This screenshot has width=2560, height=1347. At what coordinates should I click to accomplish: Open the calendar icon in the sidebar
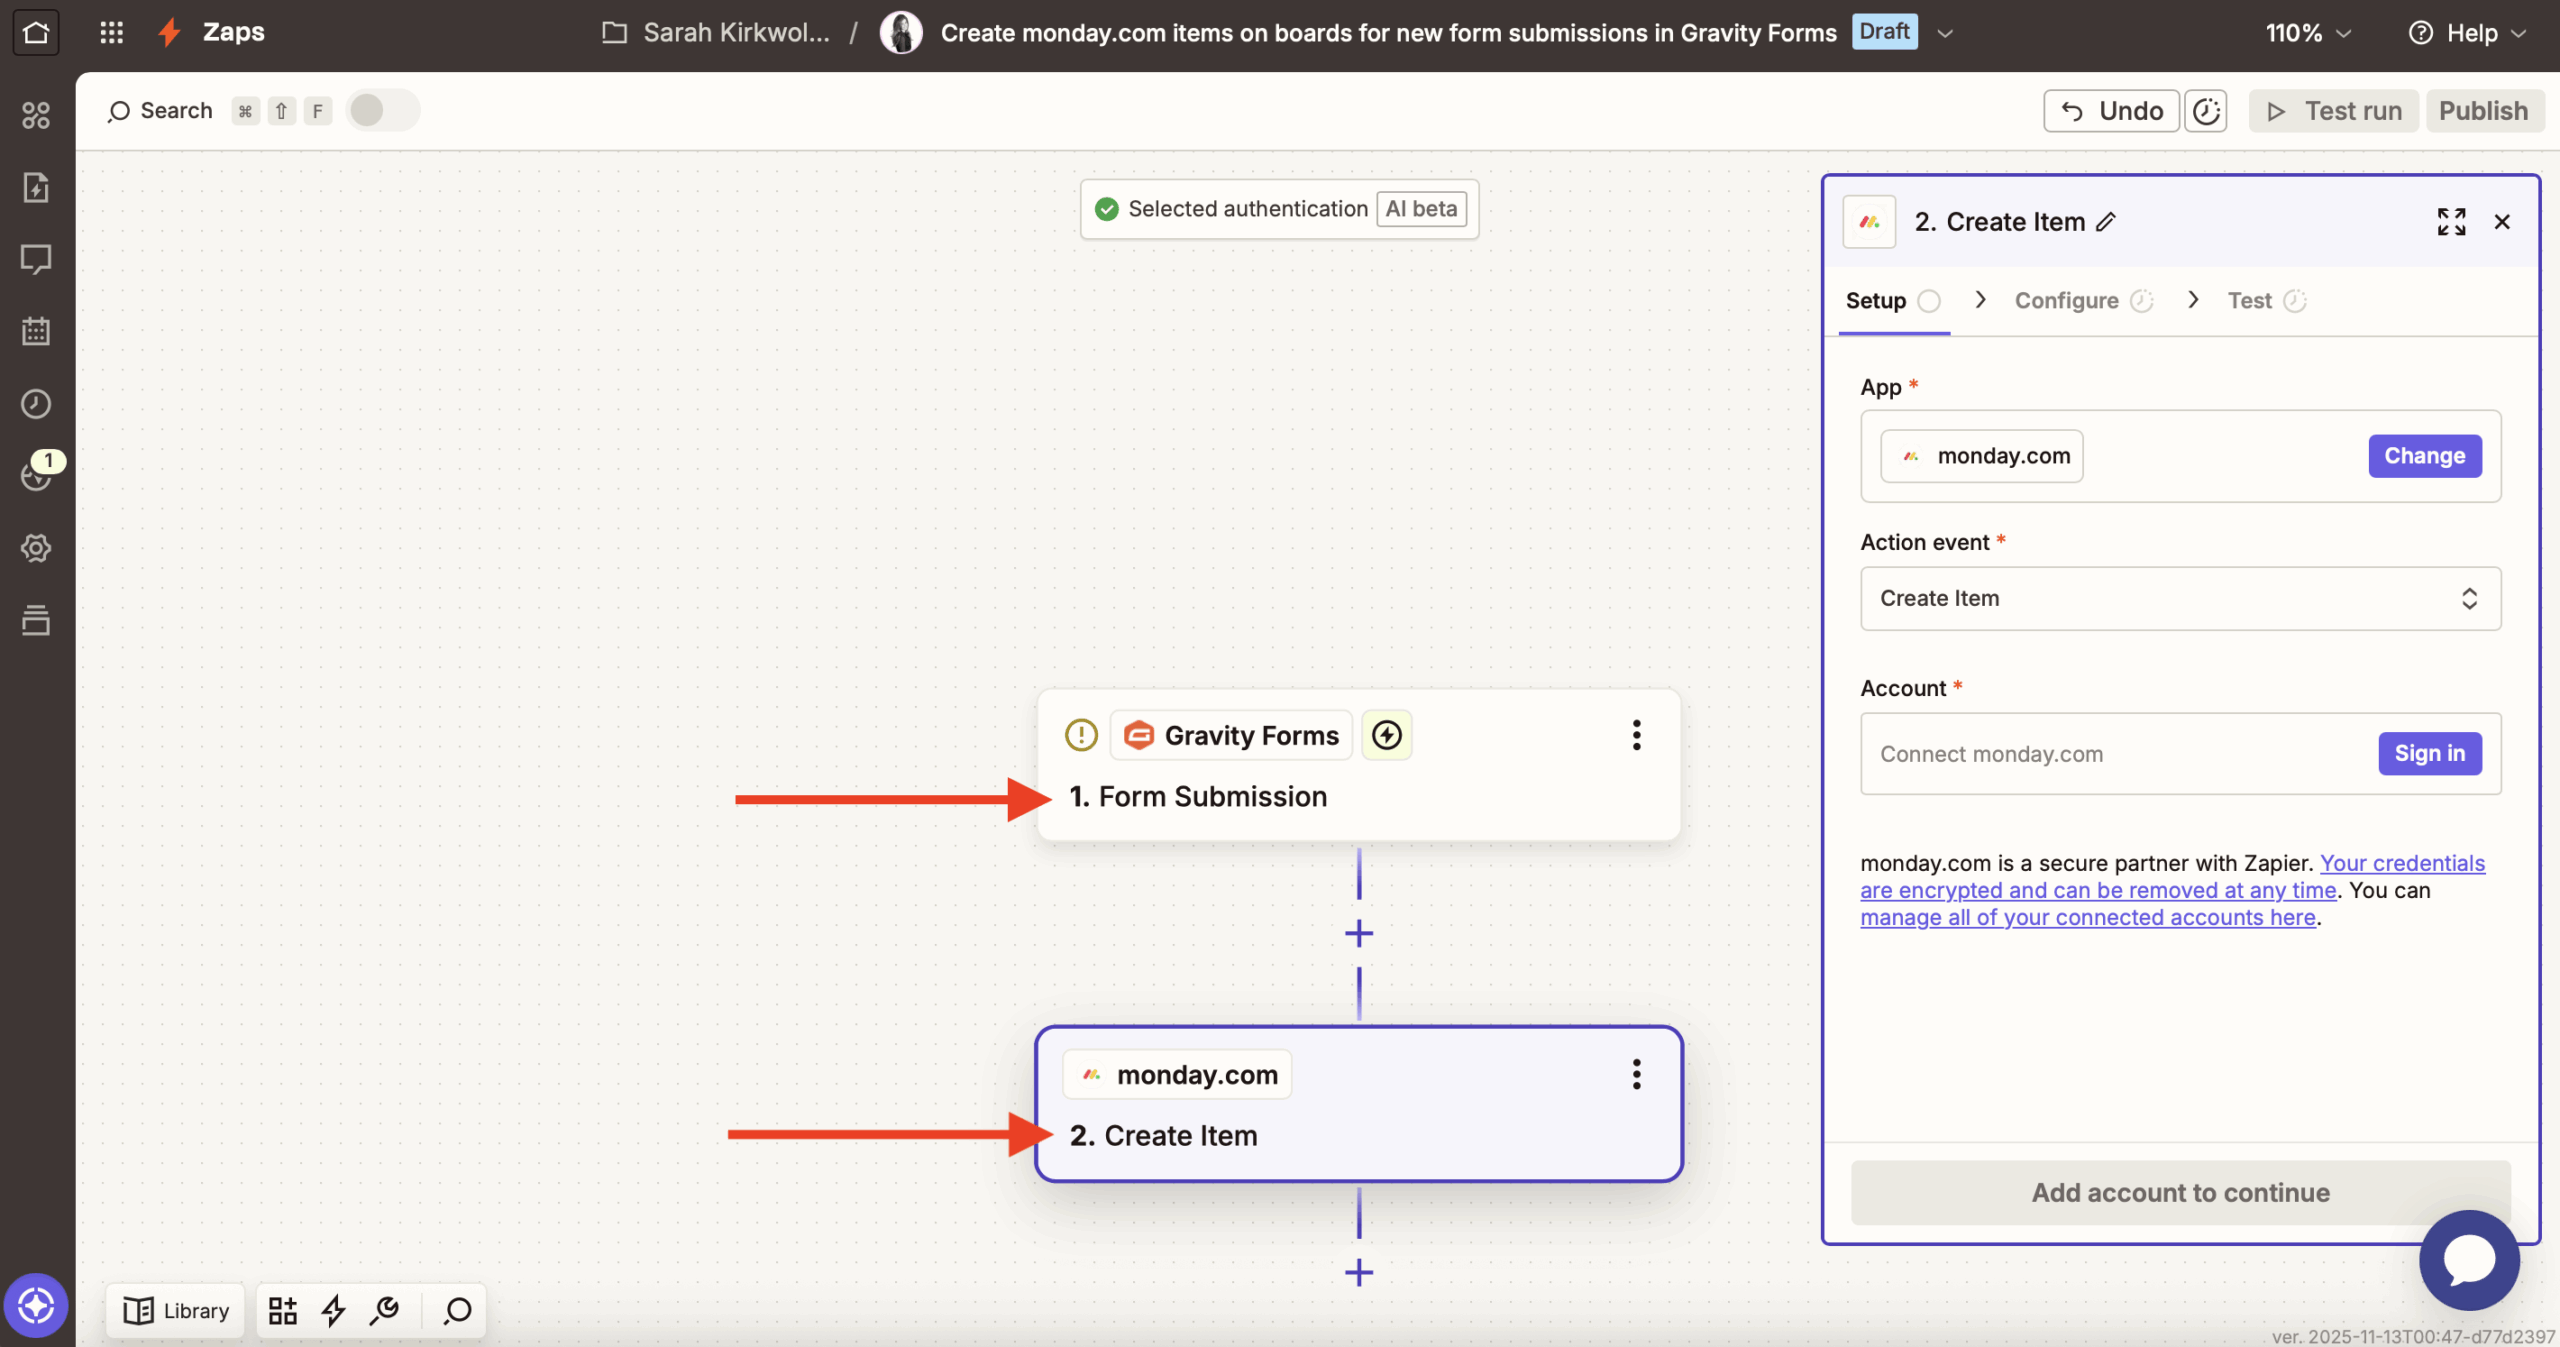(36, 331)
